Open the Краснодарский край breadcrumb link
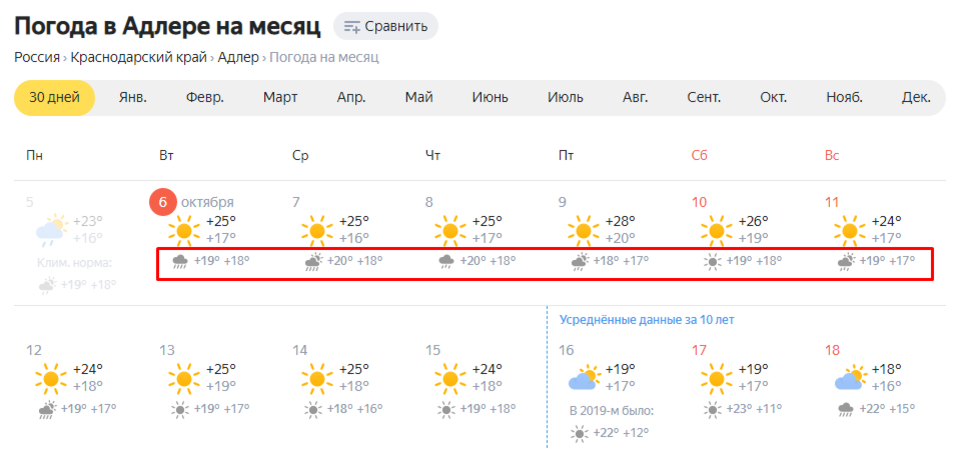Image resolution: width=962 pixels, height=449 pixels. (139, 58)
